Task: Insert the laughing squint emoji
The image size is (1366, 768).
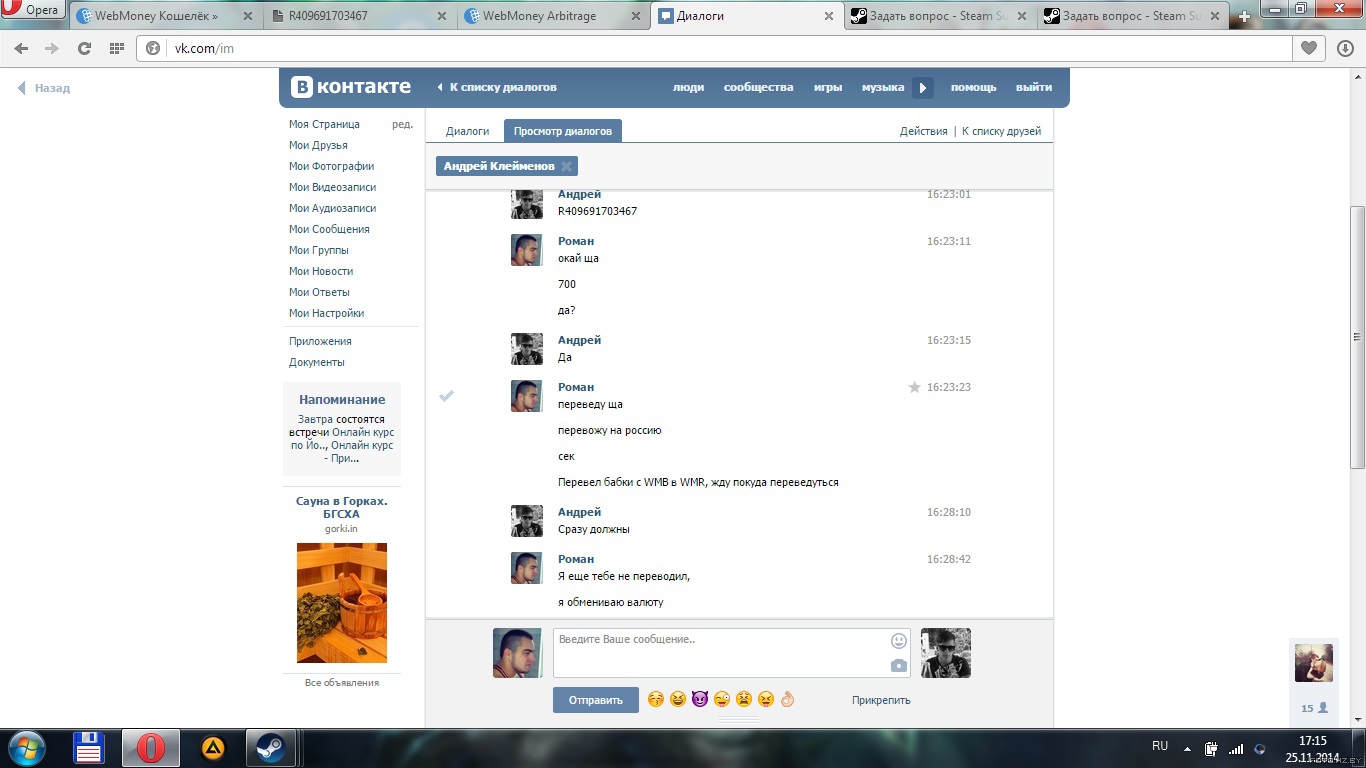Action: pos(678,699)
